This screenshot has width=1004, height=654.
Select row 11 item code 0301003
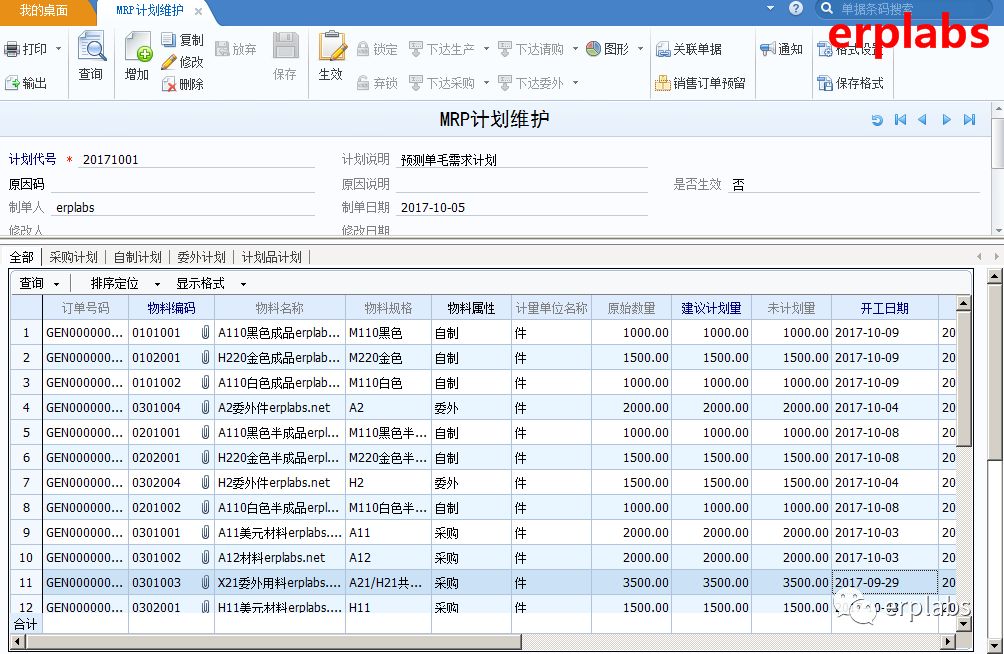click(156, 583)
